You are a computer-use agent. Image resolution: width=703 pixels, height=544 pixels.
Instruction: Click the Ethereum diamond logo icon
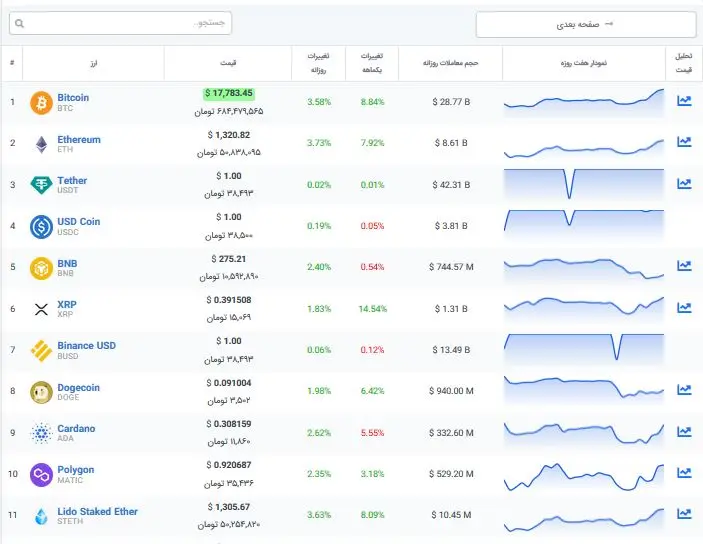coord(41,145)
